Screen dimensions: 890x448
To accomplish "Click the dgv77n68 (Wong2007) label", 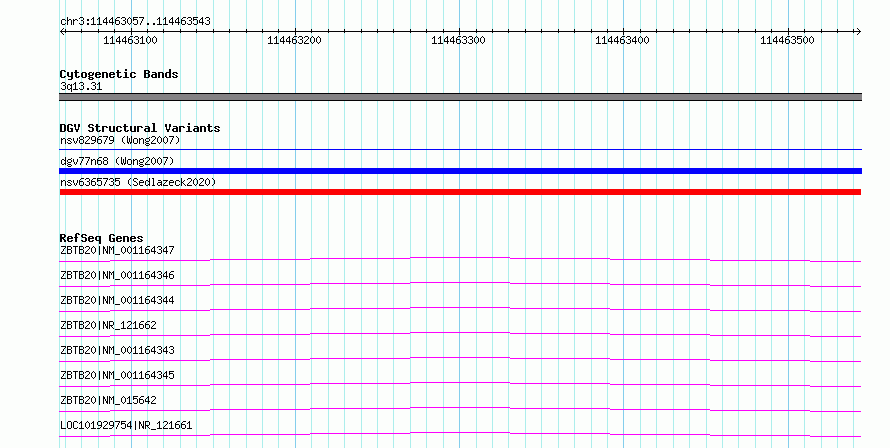I will tap(117, 161).
